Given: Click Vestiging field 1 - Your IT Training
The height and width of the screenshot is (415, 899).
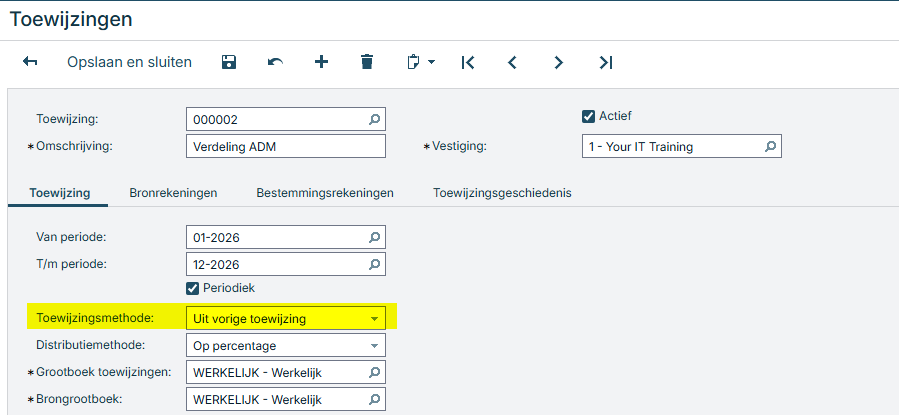Looking at the screenshot, I should coord(682,146).
